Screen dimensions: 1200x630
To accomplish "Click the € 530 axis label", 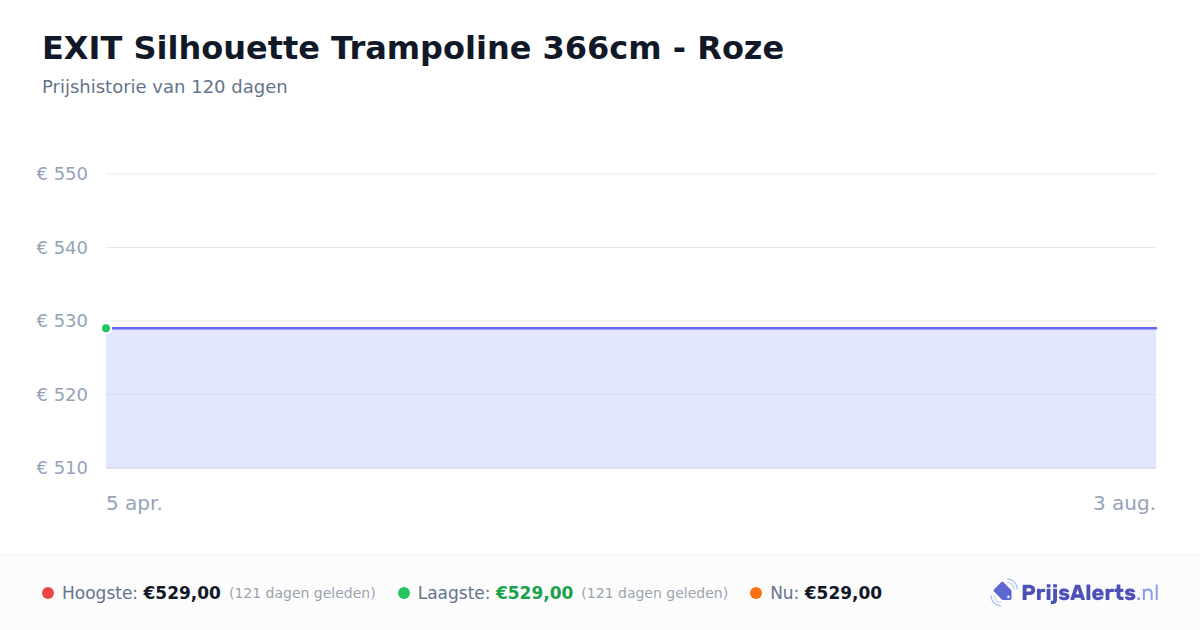I will tap(62, 321).
